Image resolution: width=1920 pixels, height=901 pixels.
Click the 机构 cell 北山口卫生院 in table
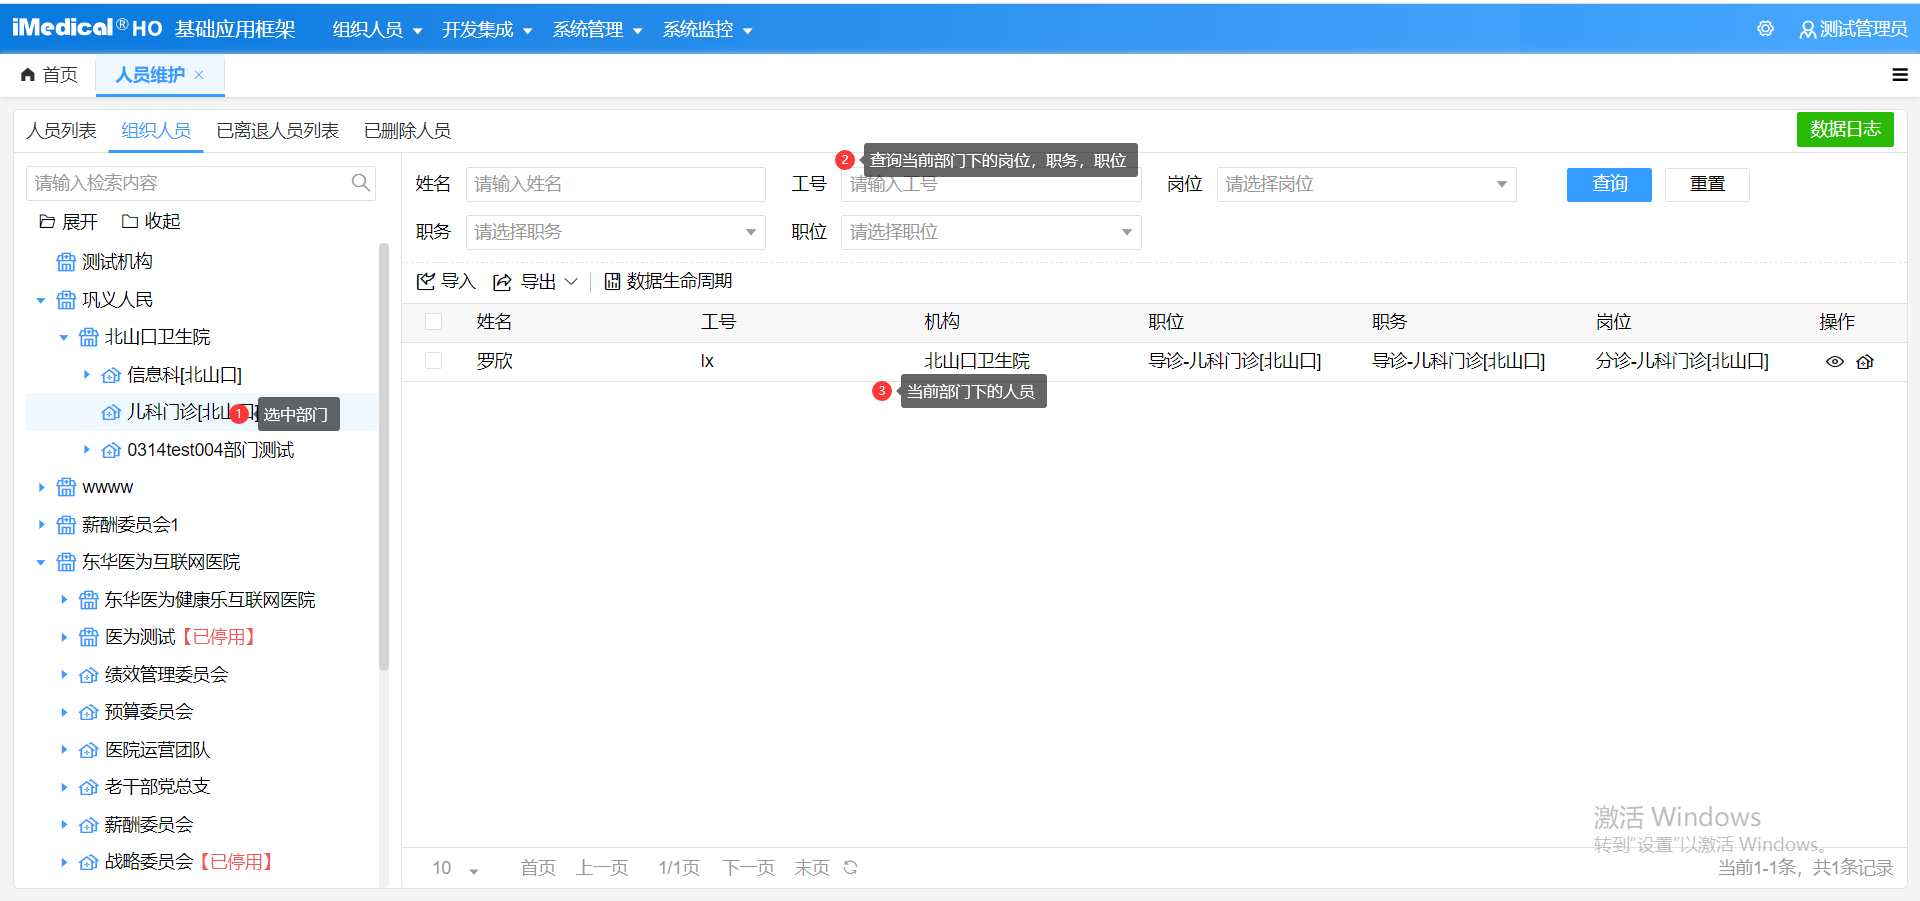pos(977,361)
